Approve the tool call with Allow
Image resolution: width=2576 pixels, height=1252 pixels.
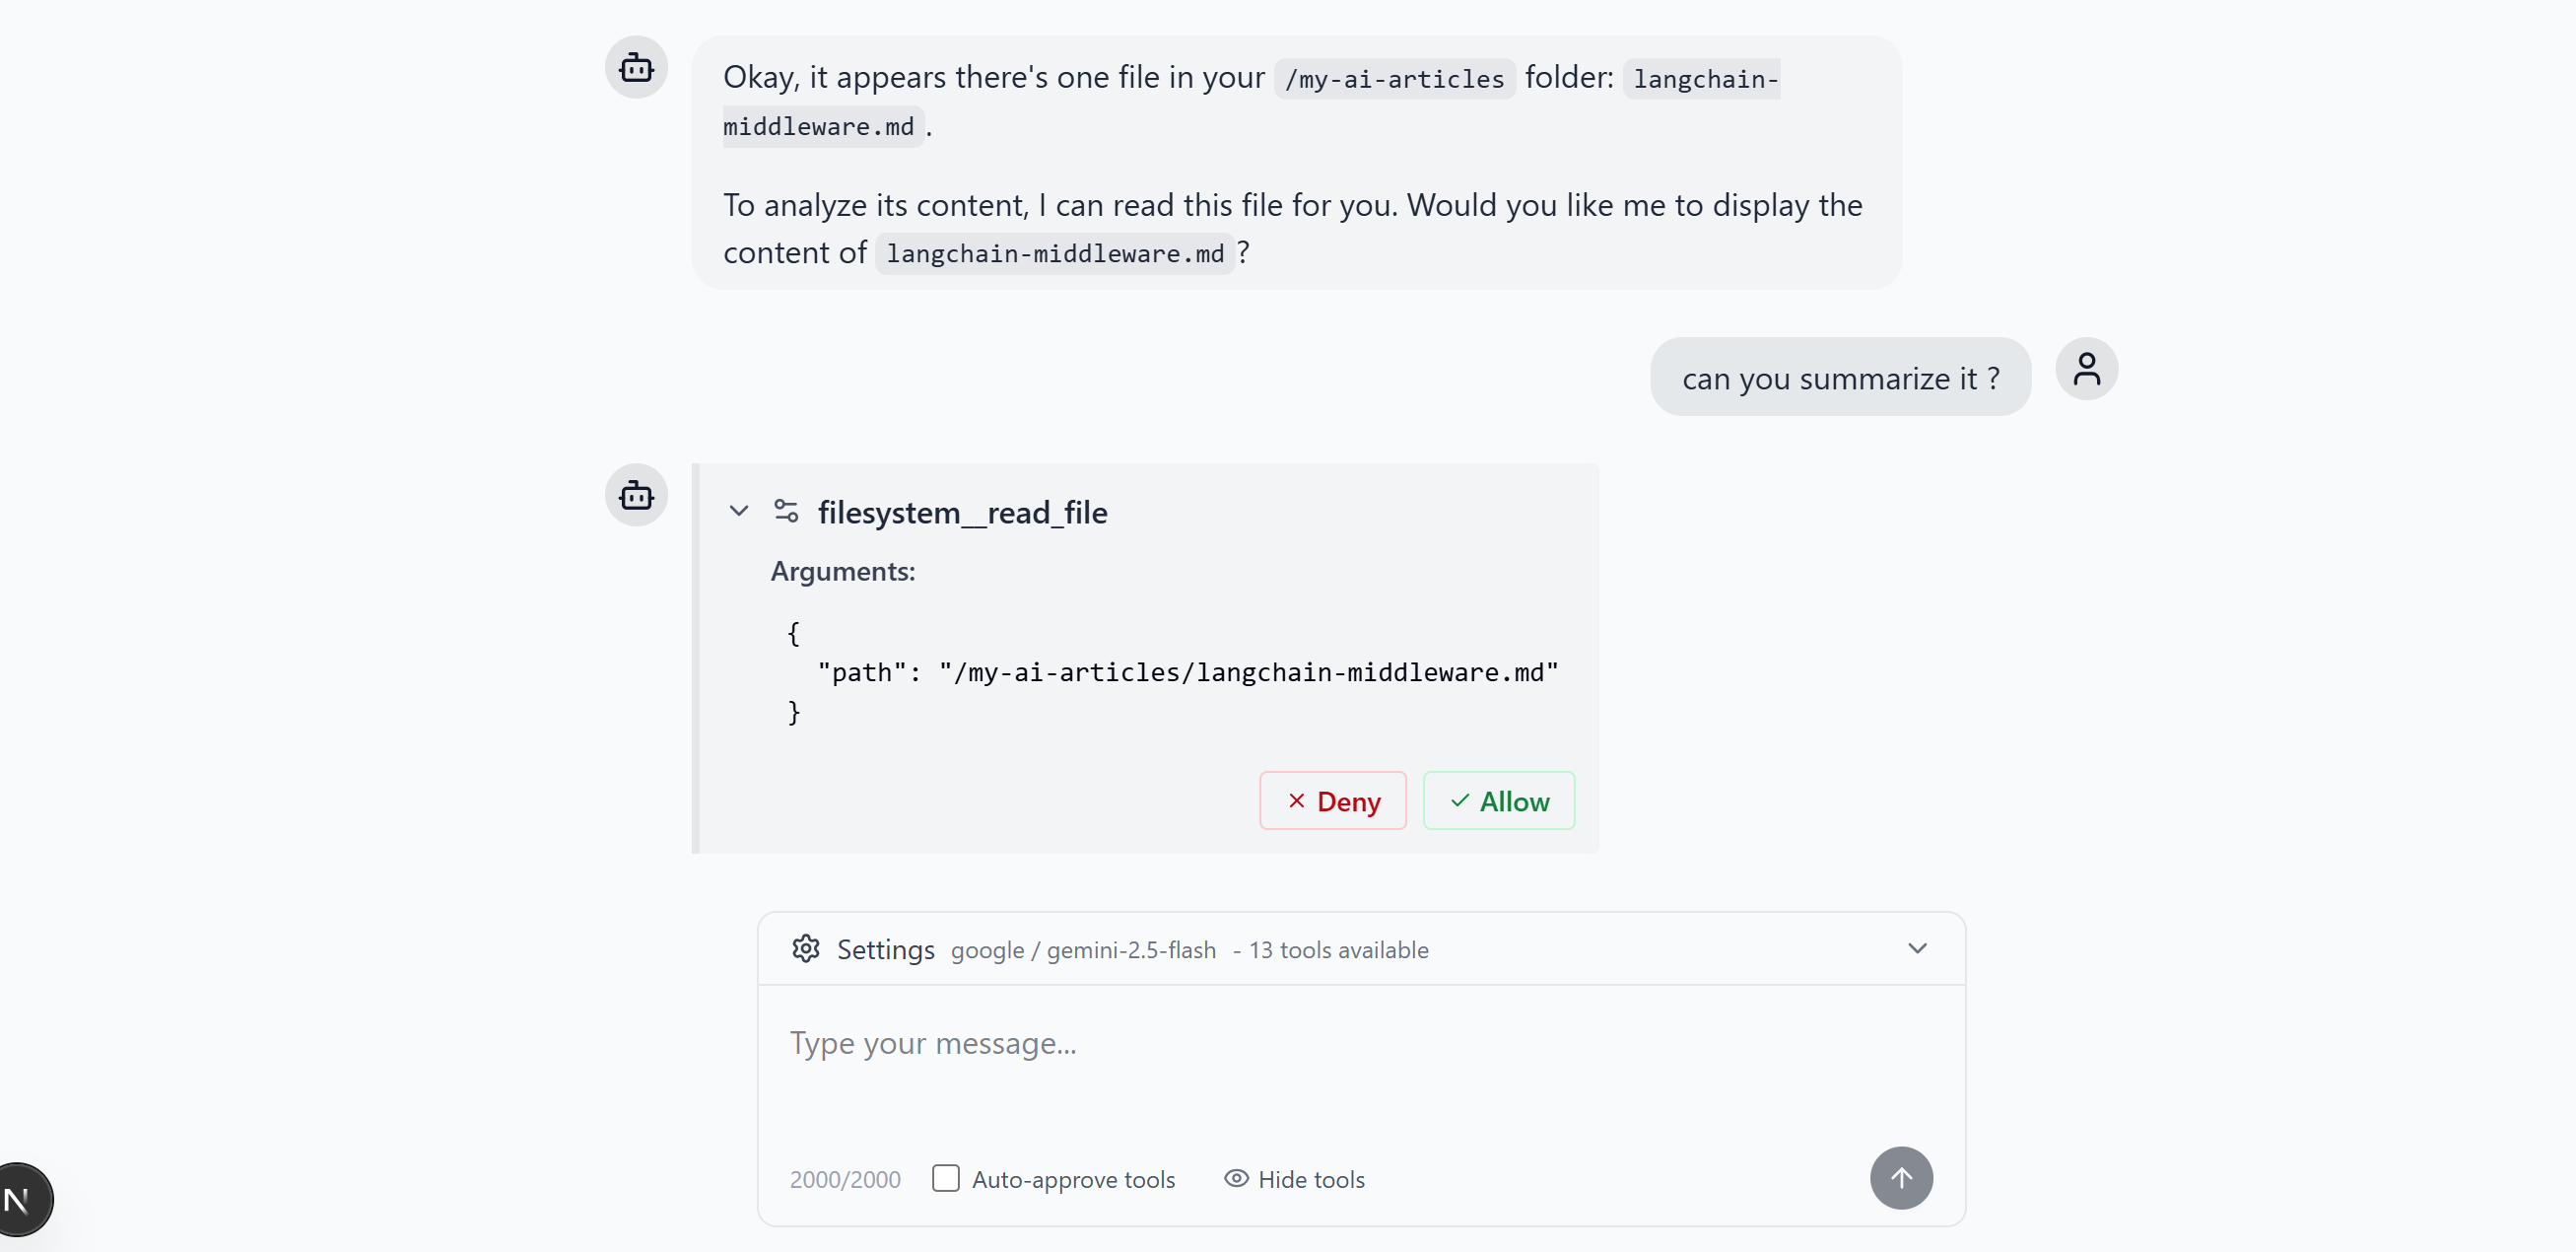coord(1499,800)
